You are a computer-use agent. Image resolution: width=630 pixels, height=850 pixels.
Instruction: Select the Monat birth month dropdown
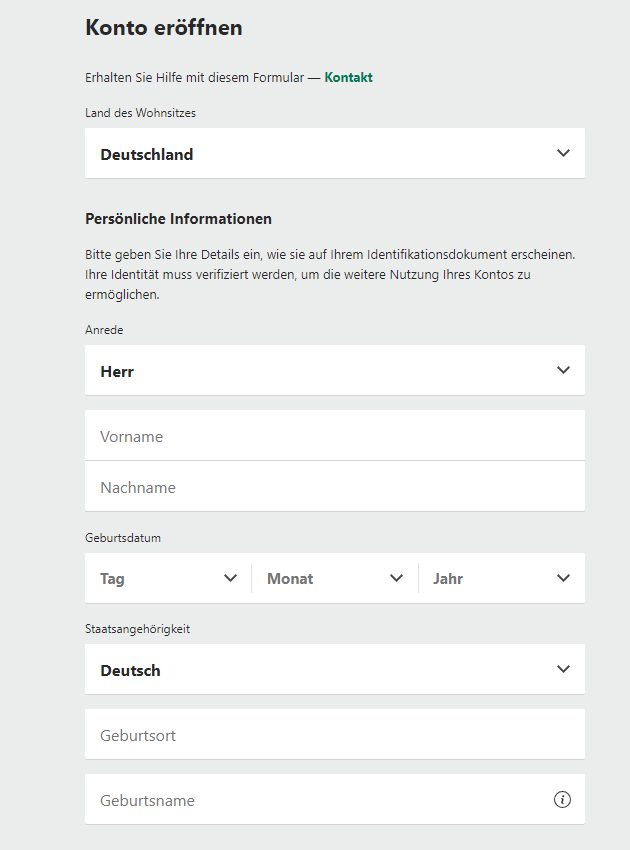[x=335, y=578]
